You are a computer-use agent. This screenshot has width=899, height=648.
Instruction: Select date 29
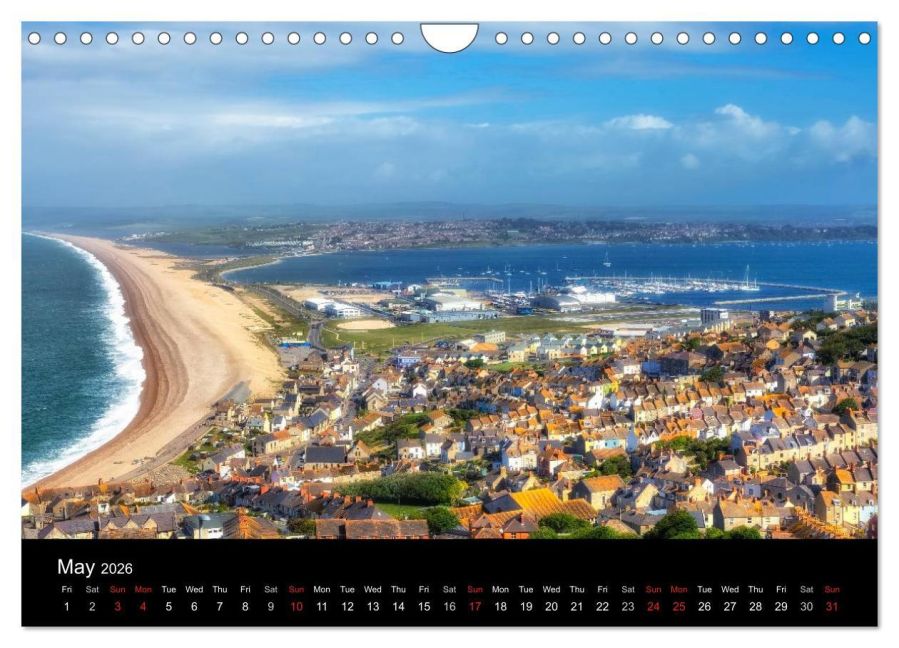(x=781, y=607)
